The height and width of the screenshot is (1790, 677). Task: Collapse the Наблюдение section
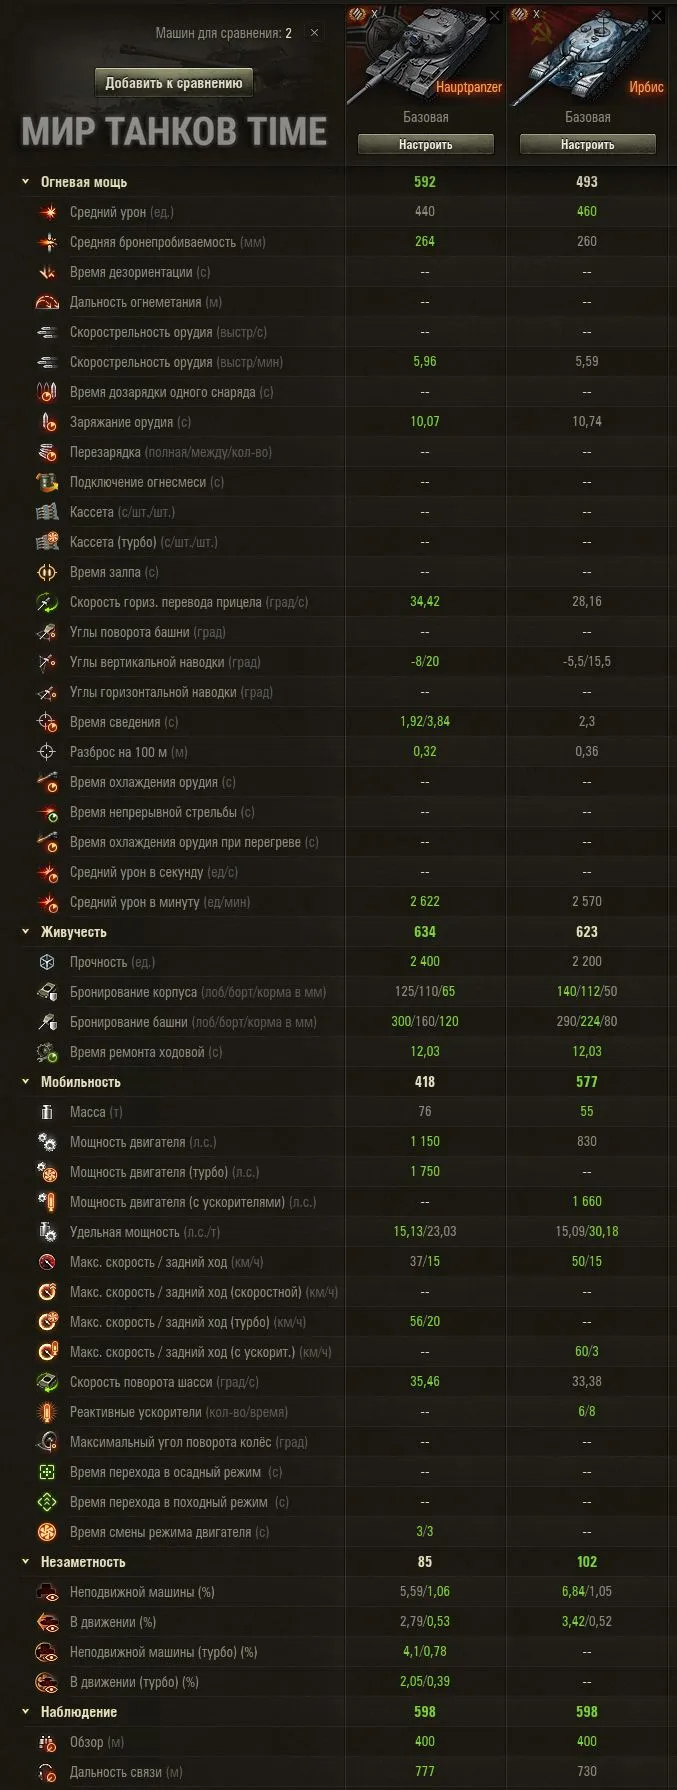tap(25, 1712)
